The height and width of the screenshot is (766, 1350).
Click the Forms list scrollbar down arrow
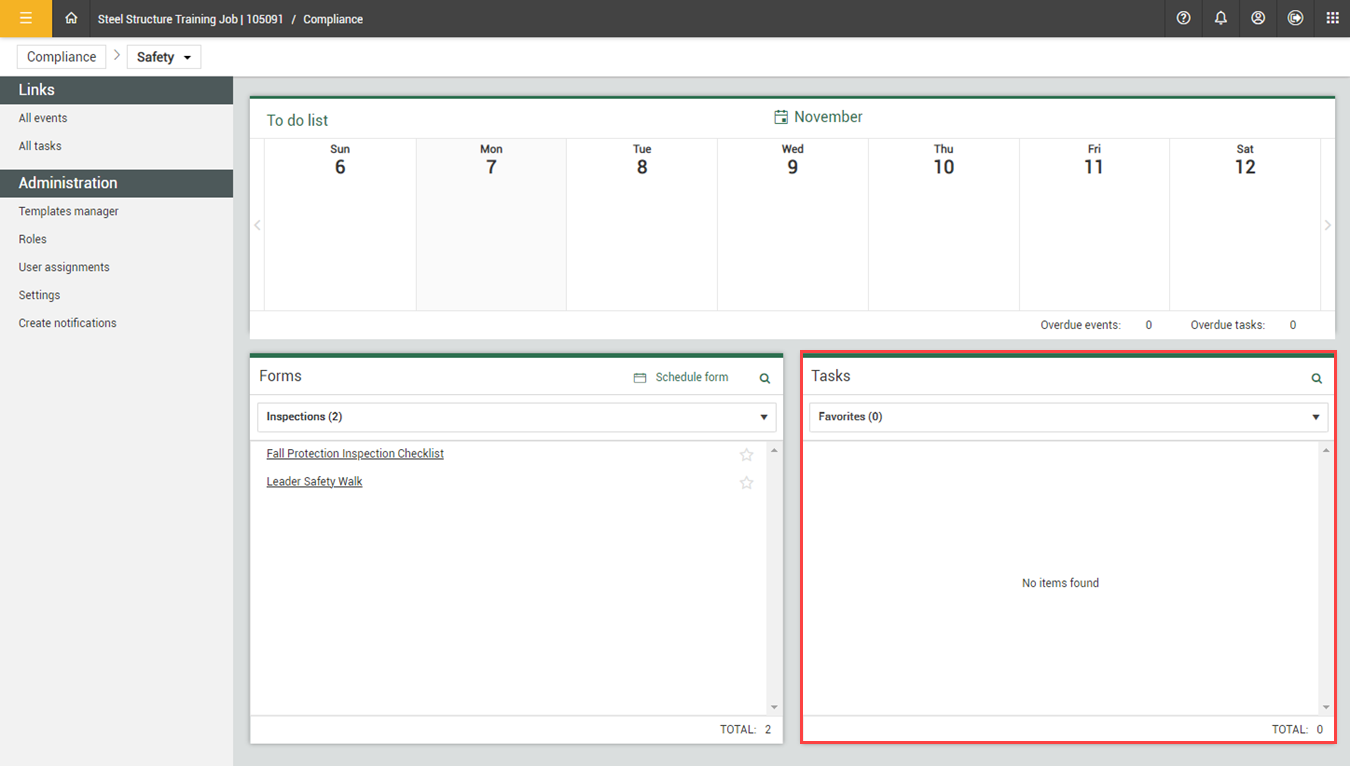tap(774, 708)
